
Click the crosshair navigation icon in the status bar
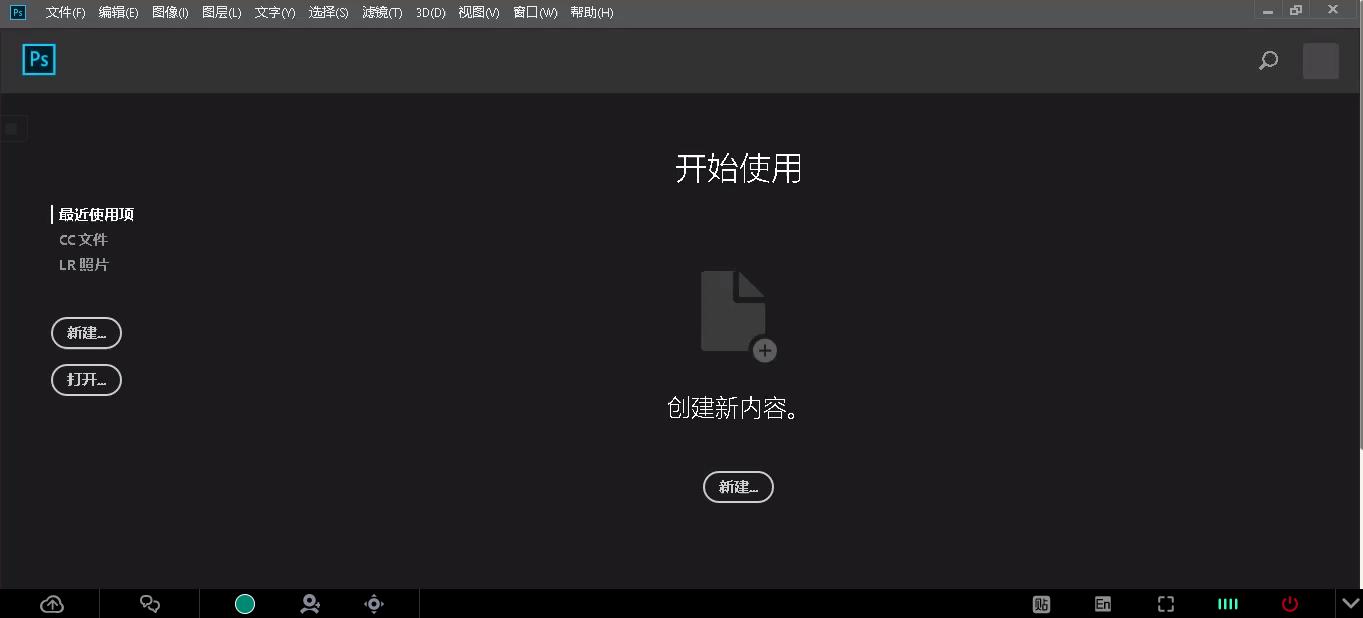(x=373, y=604)
